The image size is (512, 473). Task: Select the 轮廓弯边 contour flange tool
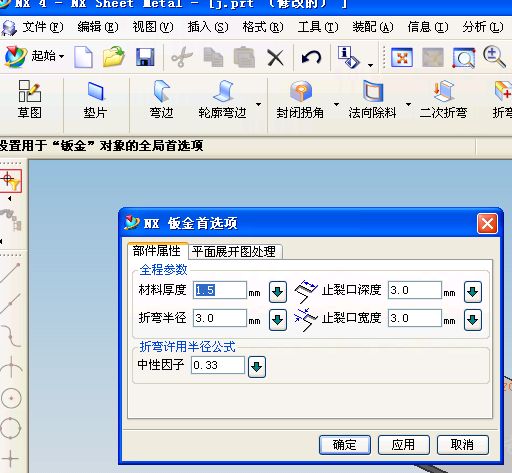(222, 100)
